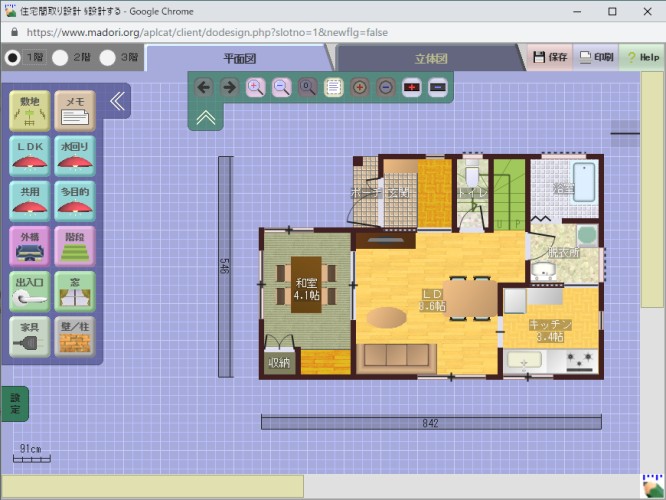Click the redo right arrow icon
The height and width of the screenshot is (500, 666).
[229, 87]
